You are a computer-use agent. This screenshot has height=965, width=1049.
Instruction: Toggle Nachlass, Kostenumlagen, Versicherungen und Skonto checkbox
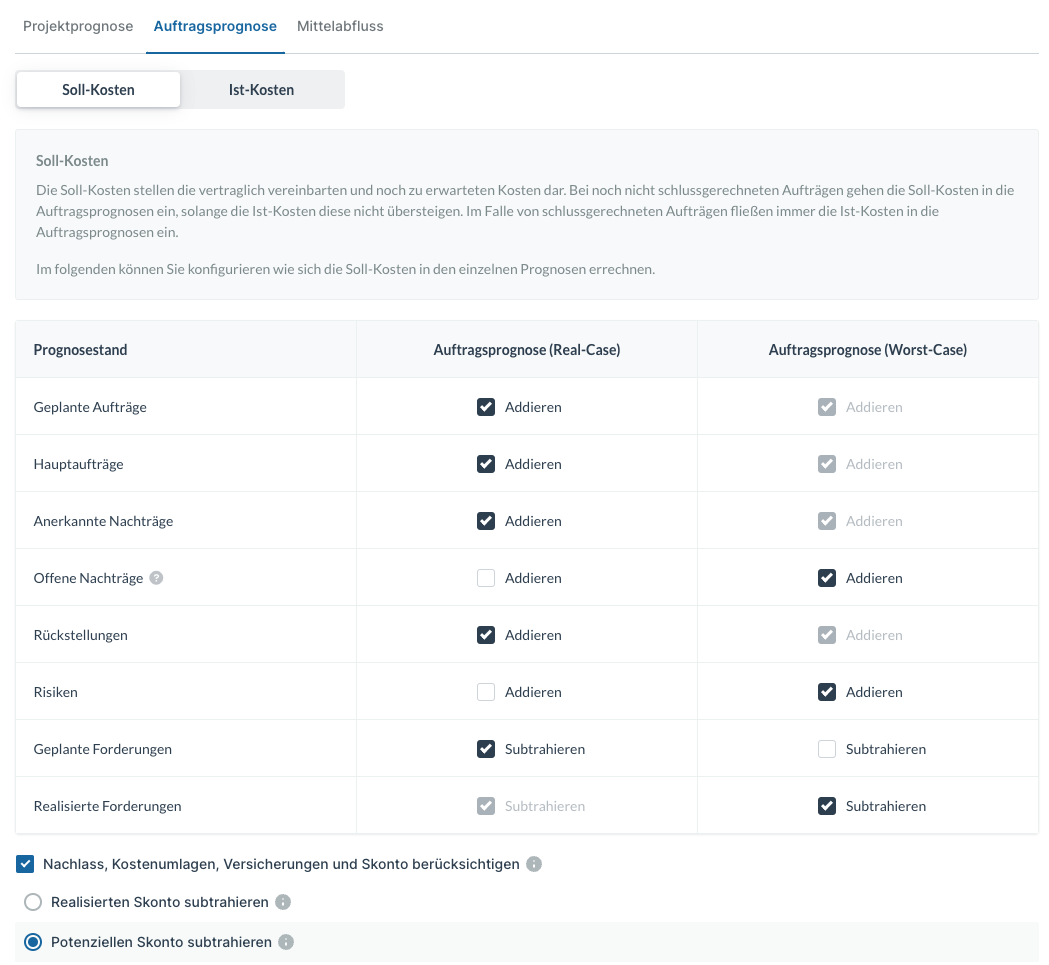[26, 864]
